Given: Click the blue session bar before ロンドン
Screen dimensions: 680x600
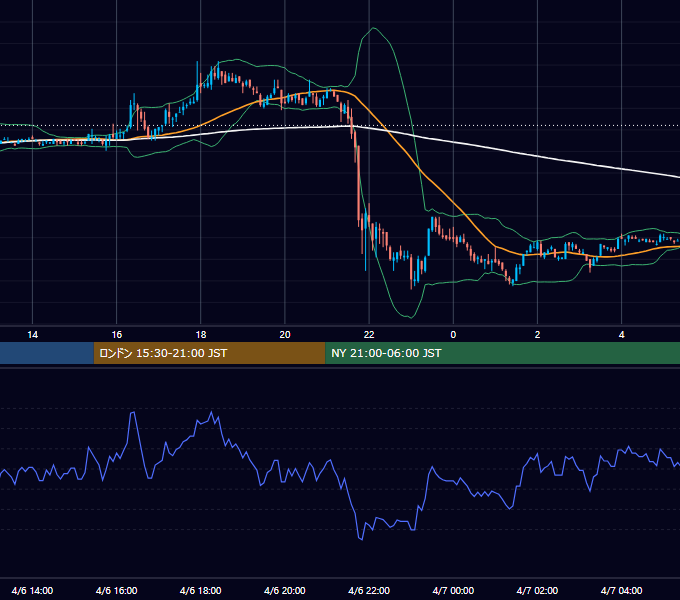Looking at the screenshot, I should coord(47,353).
